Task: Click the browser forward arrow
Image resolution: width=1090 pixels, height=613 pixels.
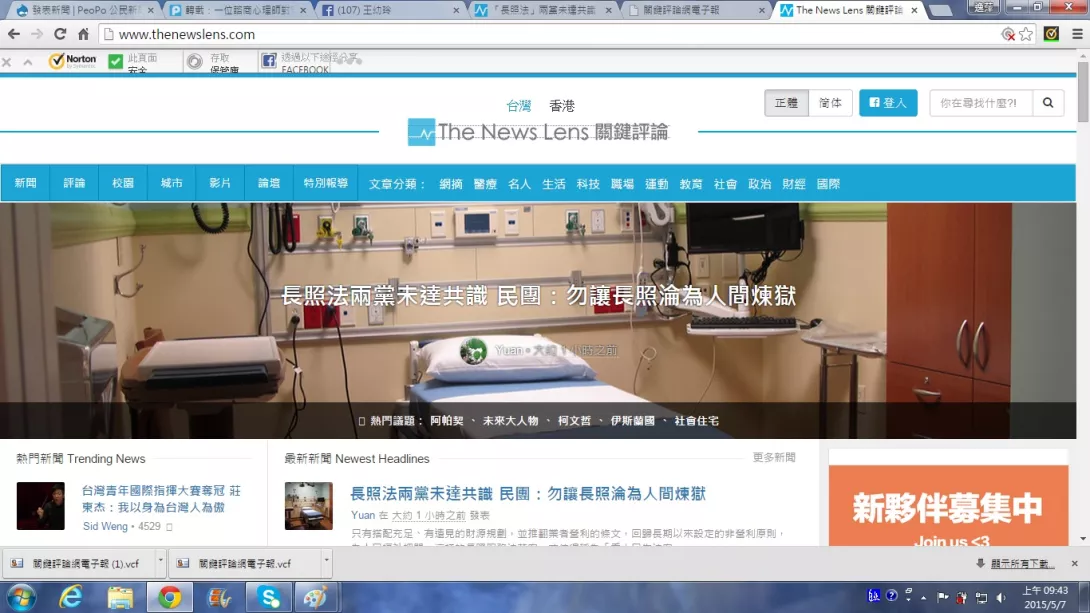Action: pyautogui.click(x=37, y=34)
